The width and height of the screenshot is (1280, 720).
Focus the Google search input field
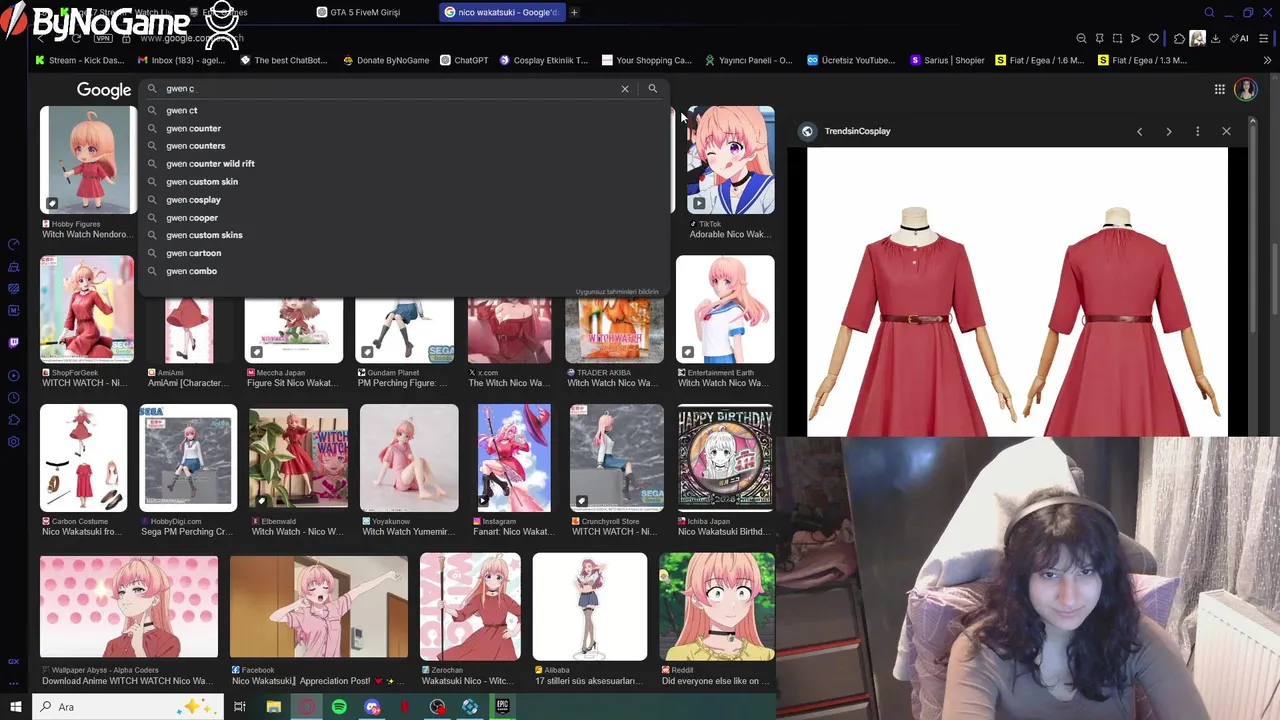(390, 89)
